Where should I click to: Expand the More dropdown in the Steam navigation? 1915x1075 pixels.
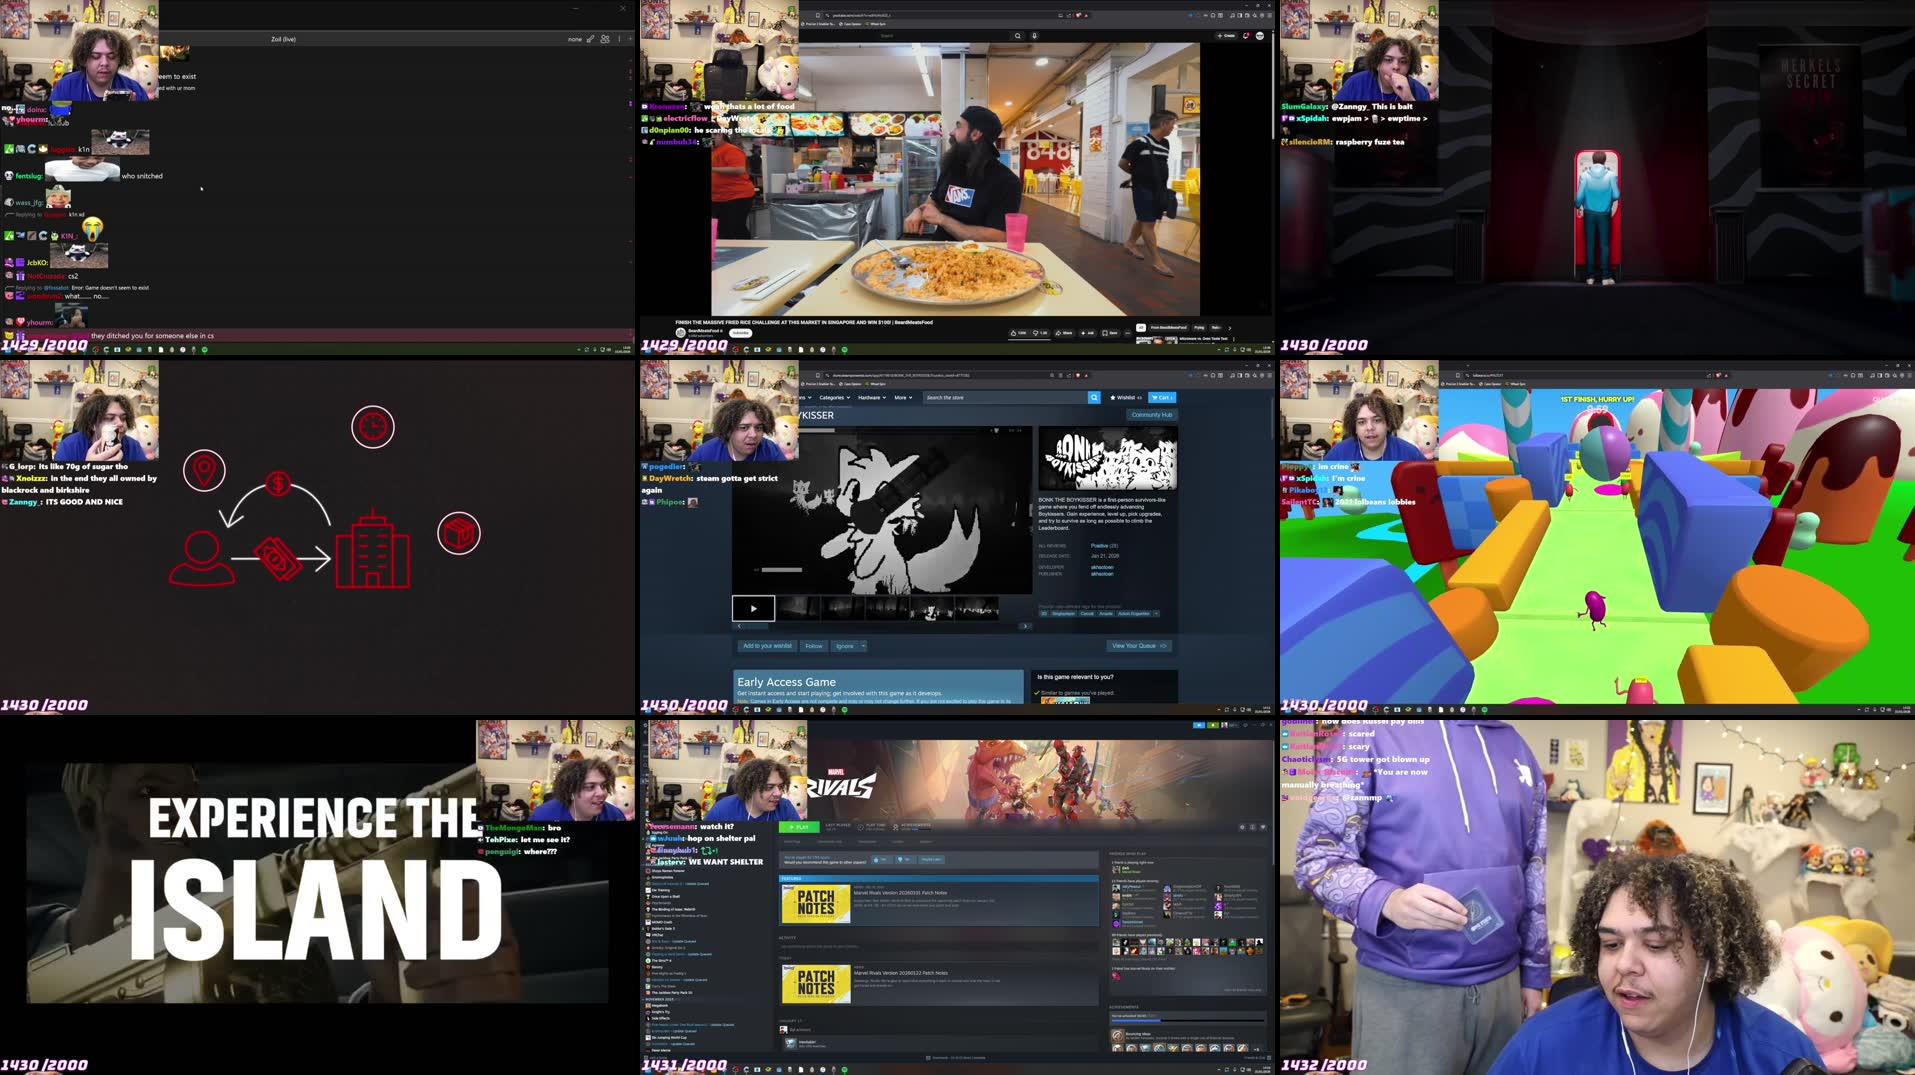pyautogui.click(x=903, y=398)
